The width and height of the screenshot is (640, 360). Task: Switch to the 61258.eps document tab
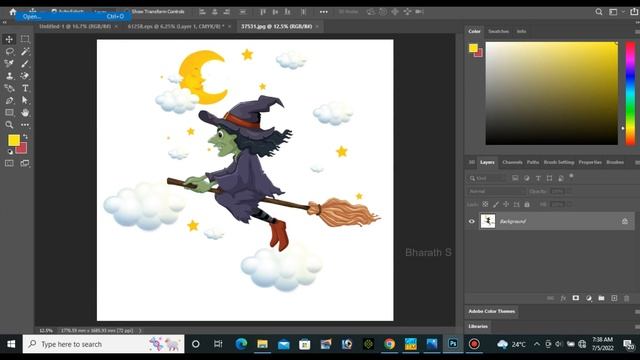point(176,26)
